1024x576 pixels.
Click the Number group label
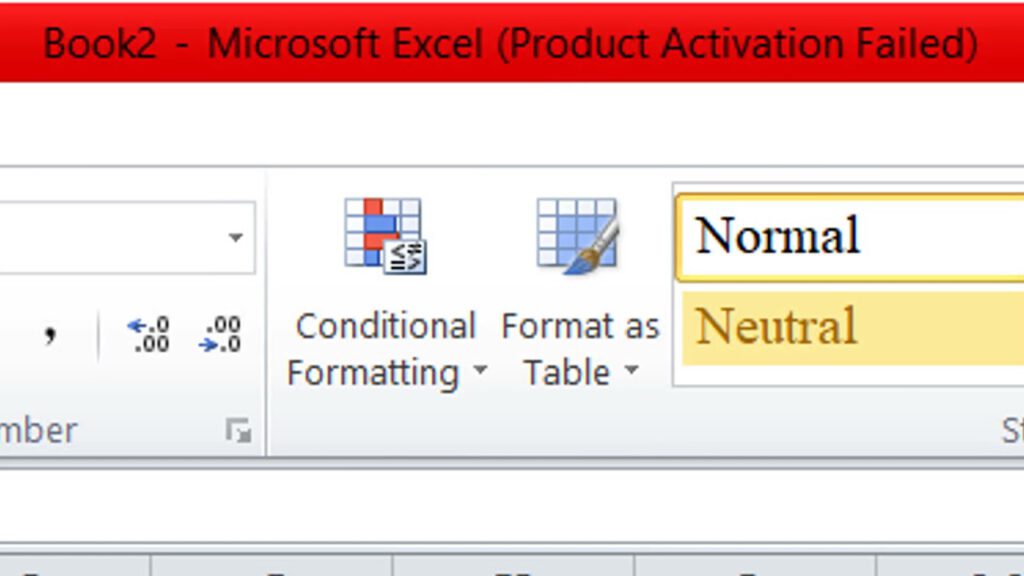38,431
